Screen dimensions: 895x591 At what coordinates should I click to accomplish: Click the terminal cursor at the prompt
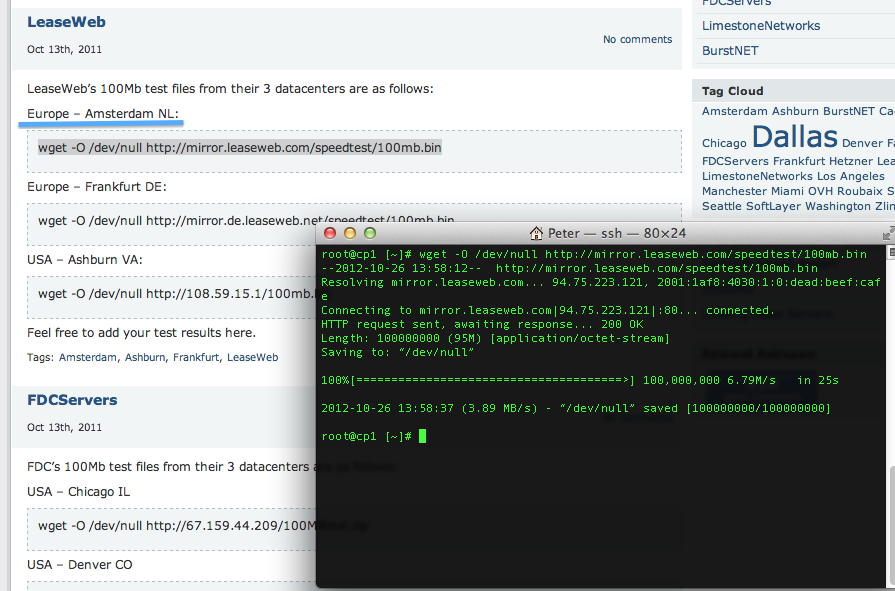[x=422, y=436]
